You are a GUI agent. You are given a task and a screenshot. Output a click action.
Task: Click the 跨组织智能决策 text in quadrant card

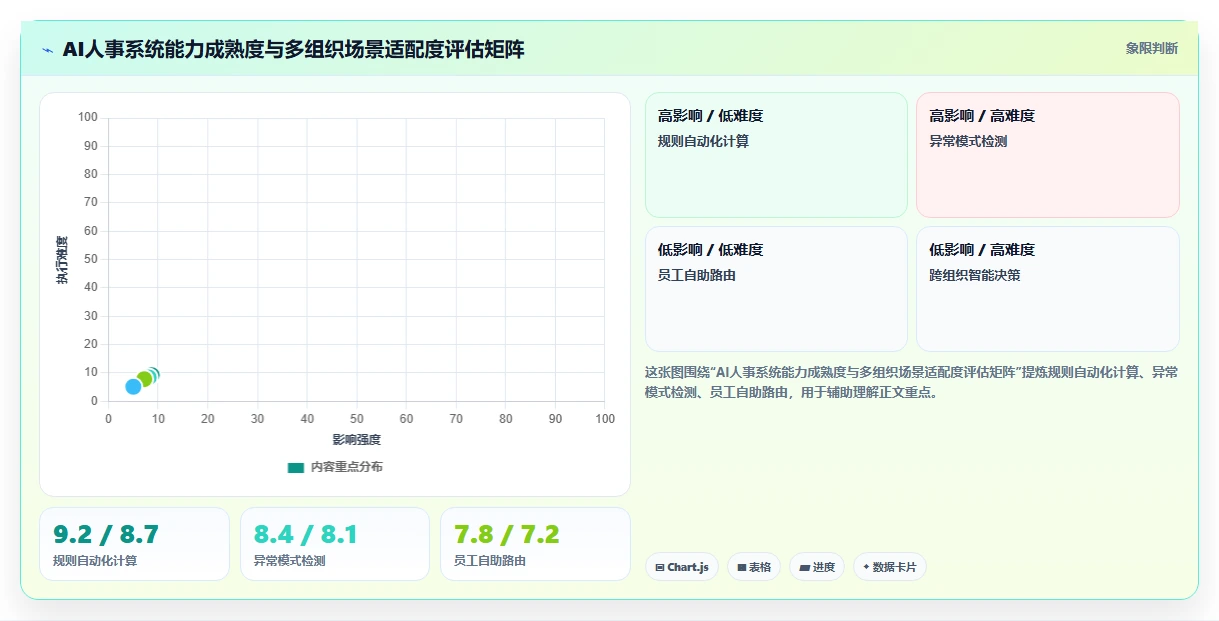tap(975, 275)
